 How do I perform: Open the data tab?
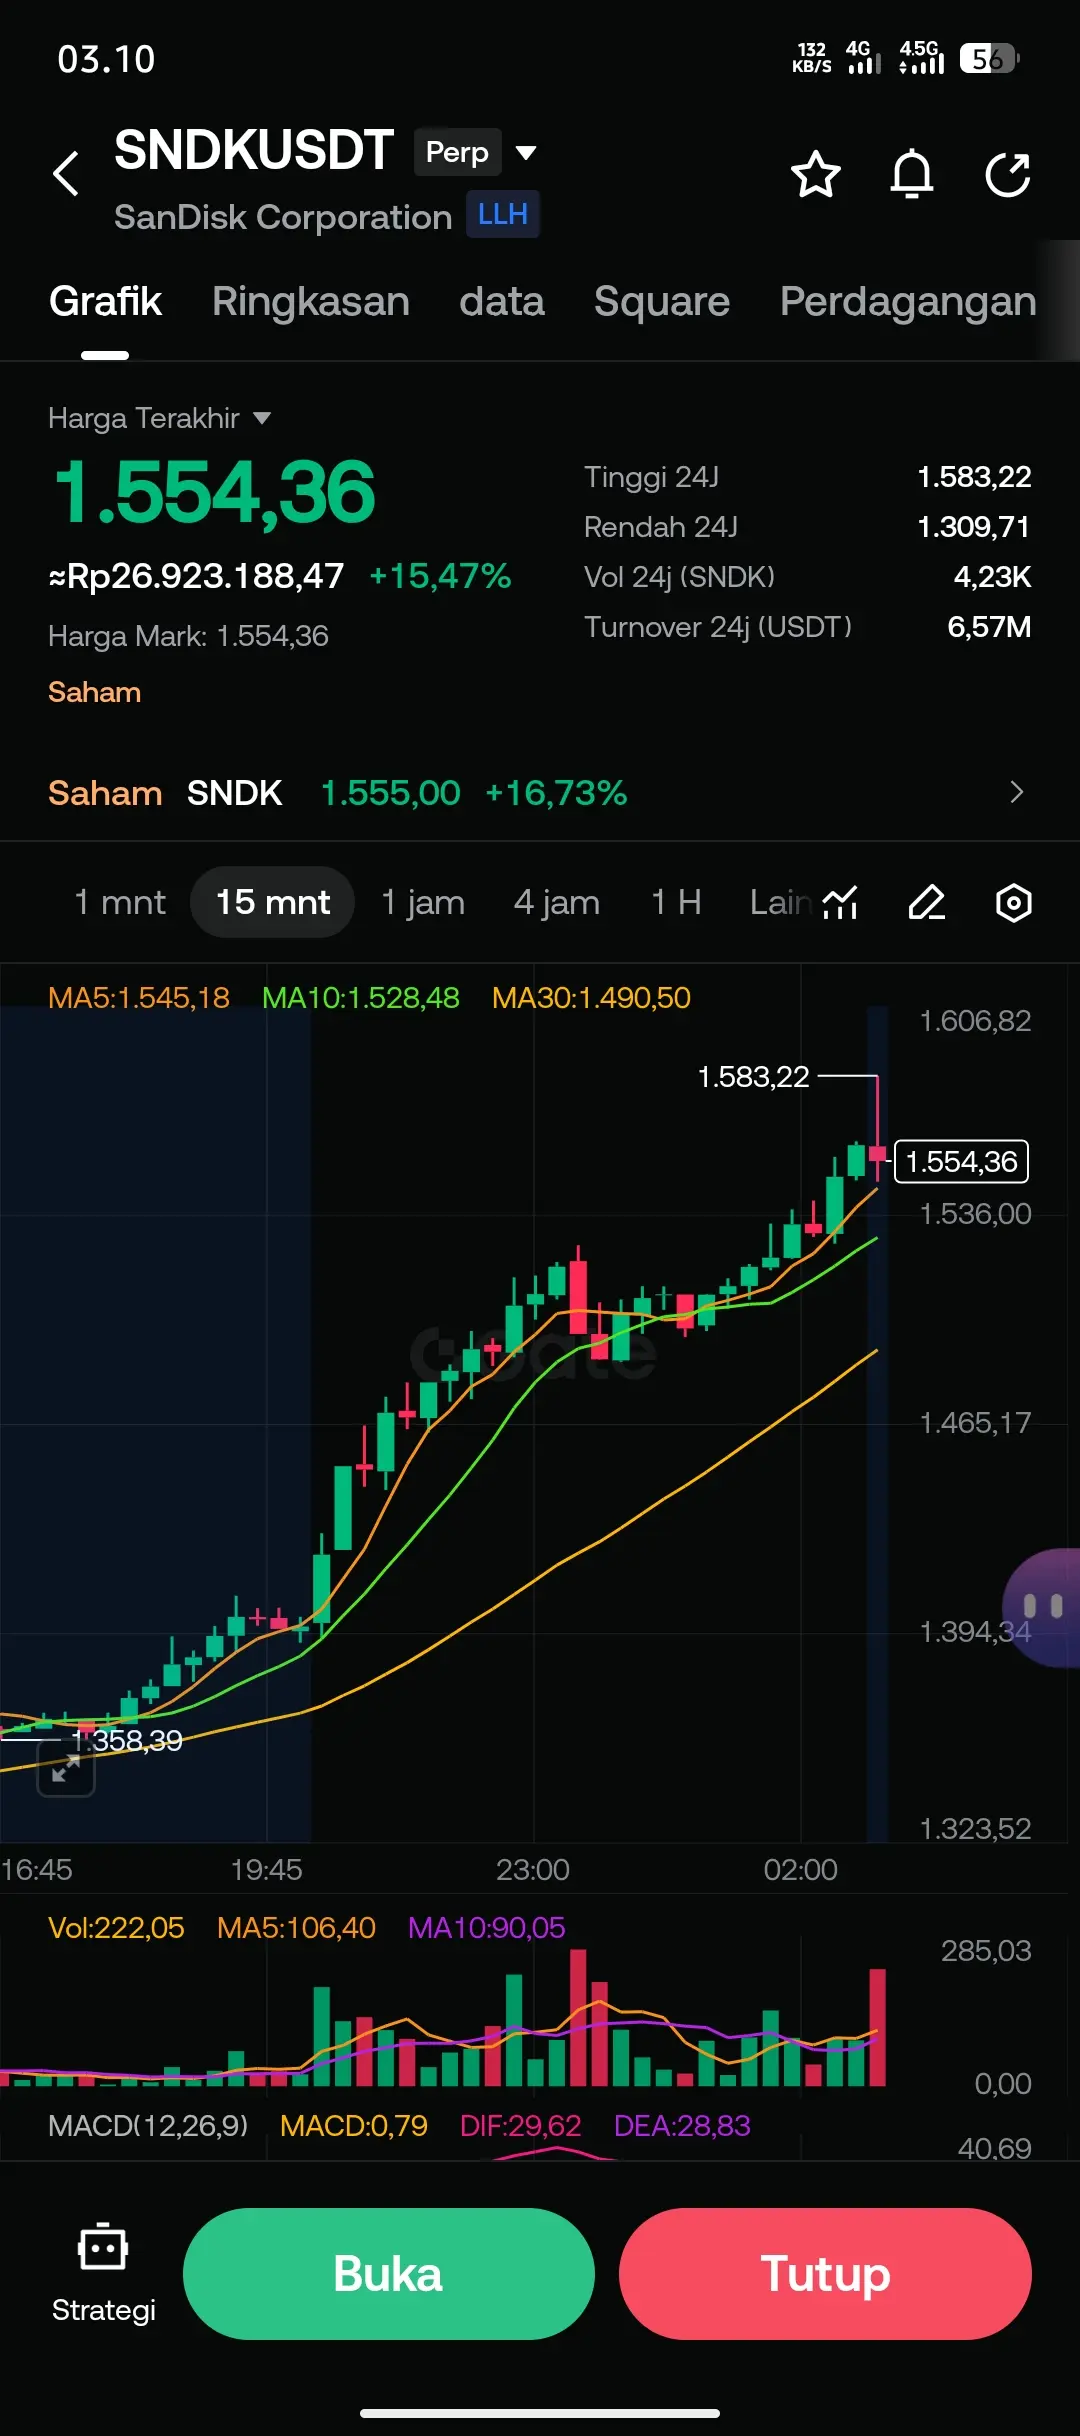[x=502, y=301]
